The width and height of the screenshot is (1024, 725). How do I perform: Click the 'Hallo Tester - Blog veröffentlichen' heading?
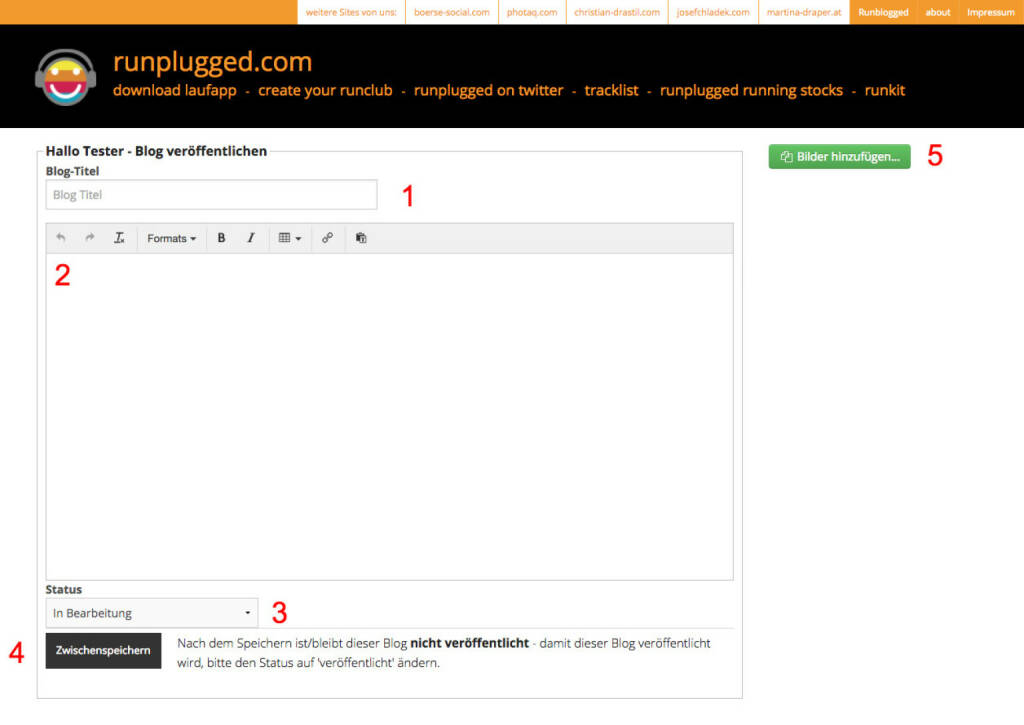[x=156, y=151]
